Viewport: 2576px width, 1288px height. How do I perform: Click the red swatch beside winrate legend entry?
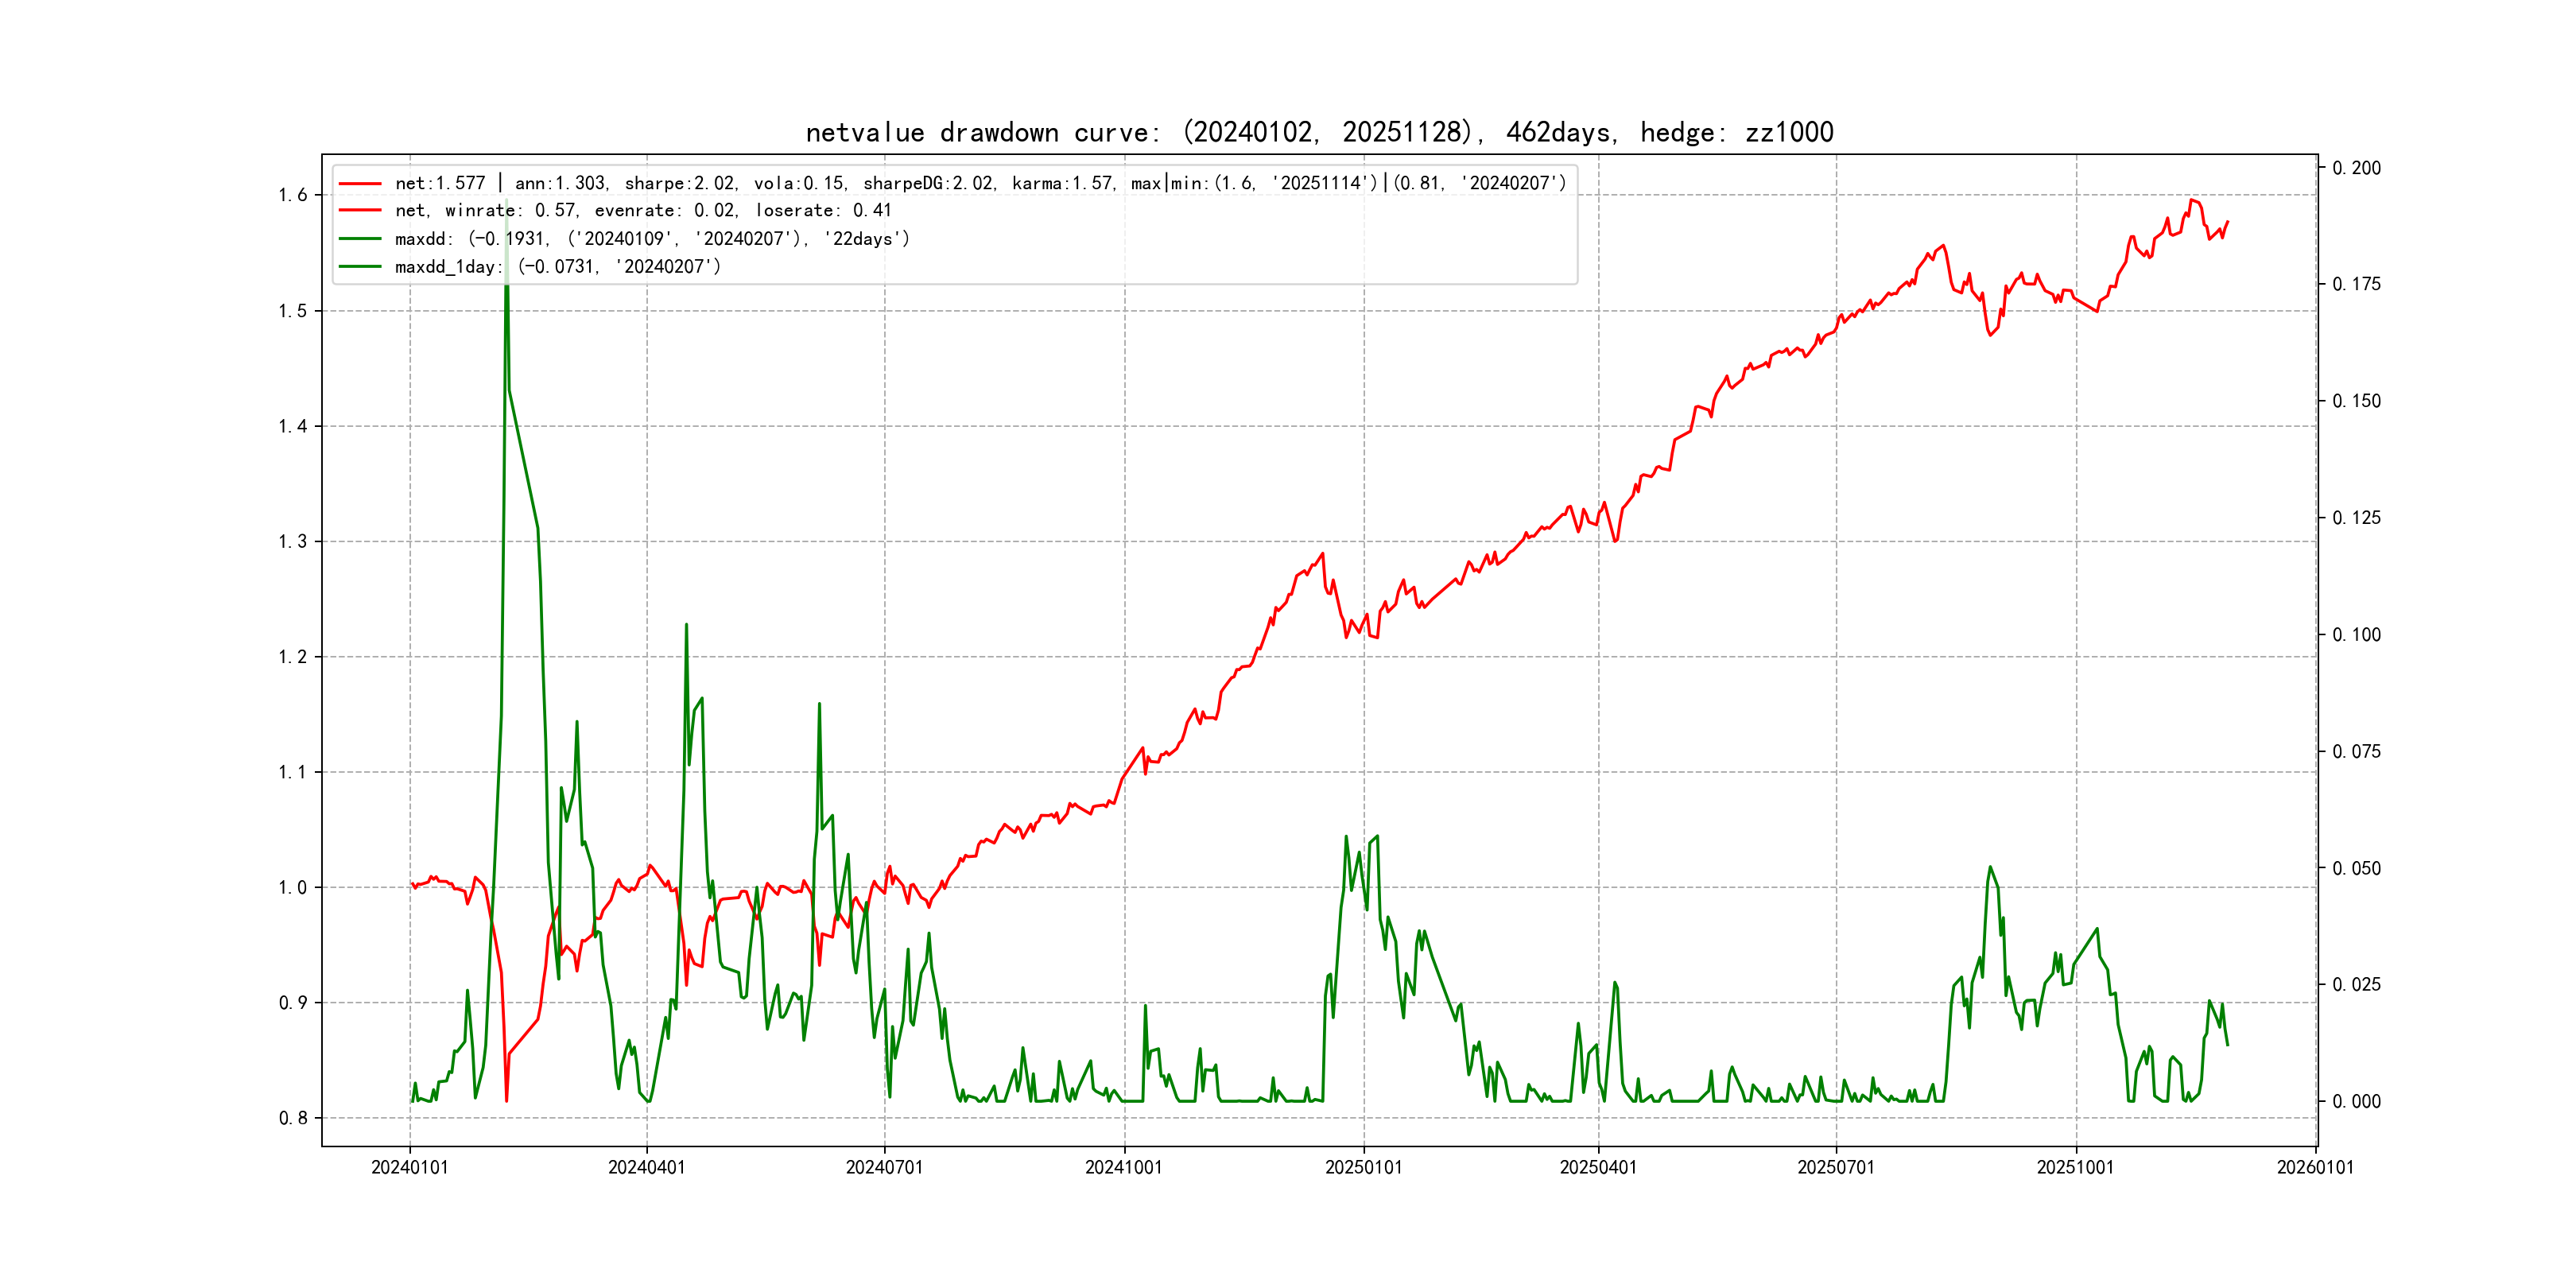[x=360, y=210]
